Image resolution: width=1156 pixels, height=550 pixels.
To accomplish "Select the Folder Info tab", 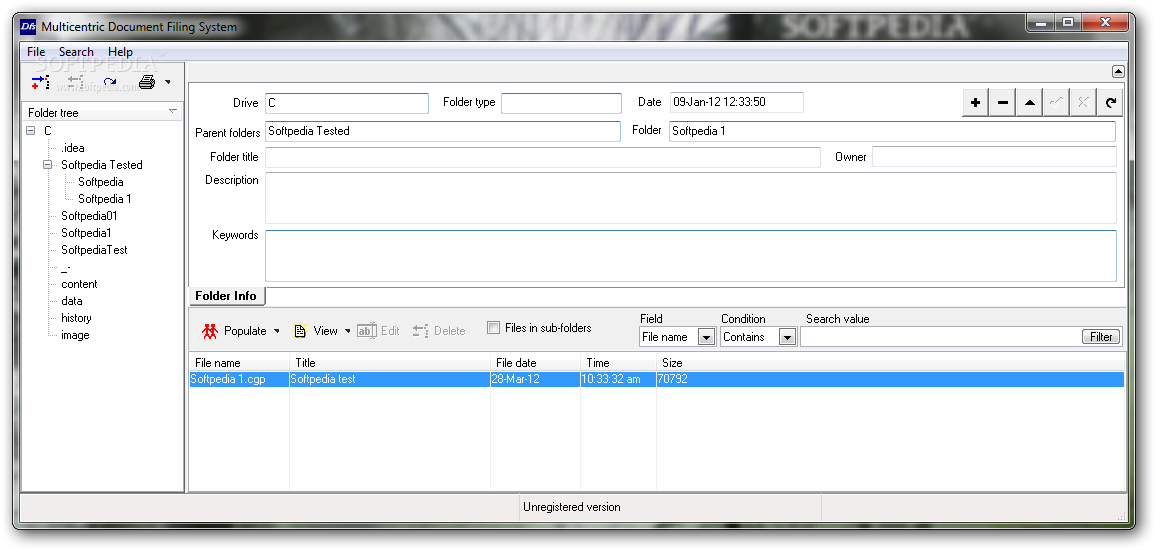I will pos(226,296).
